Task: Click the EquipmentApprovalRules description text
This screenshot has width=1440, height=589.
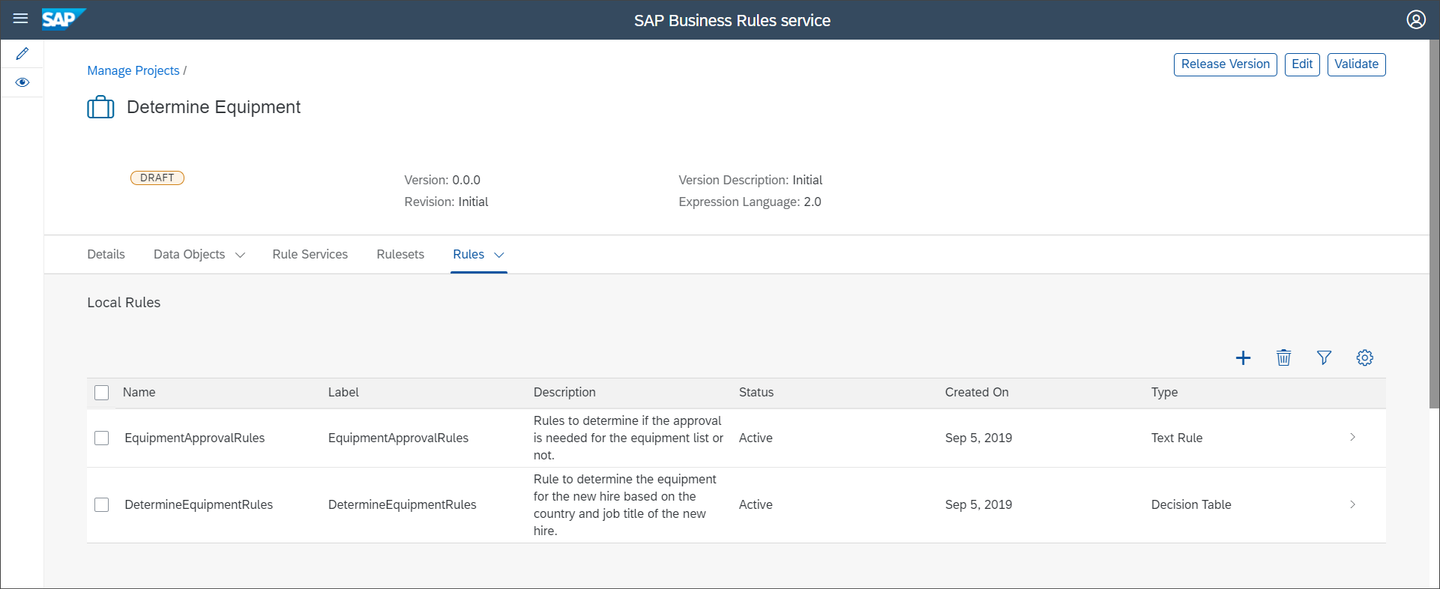Action: tap(628, 438)
